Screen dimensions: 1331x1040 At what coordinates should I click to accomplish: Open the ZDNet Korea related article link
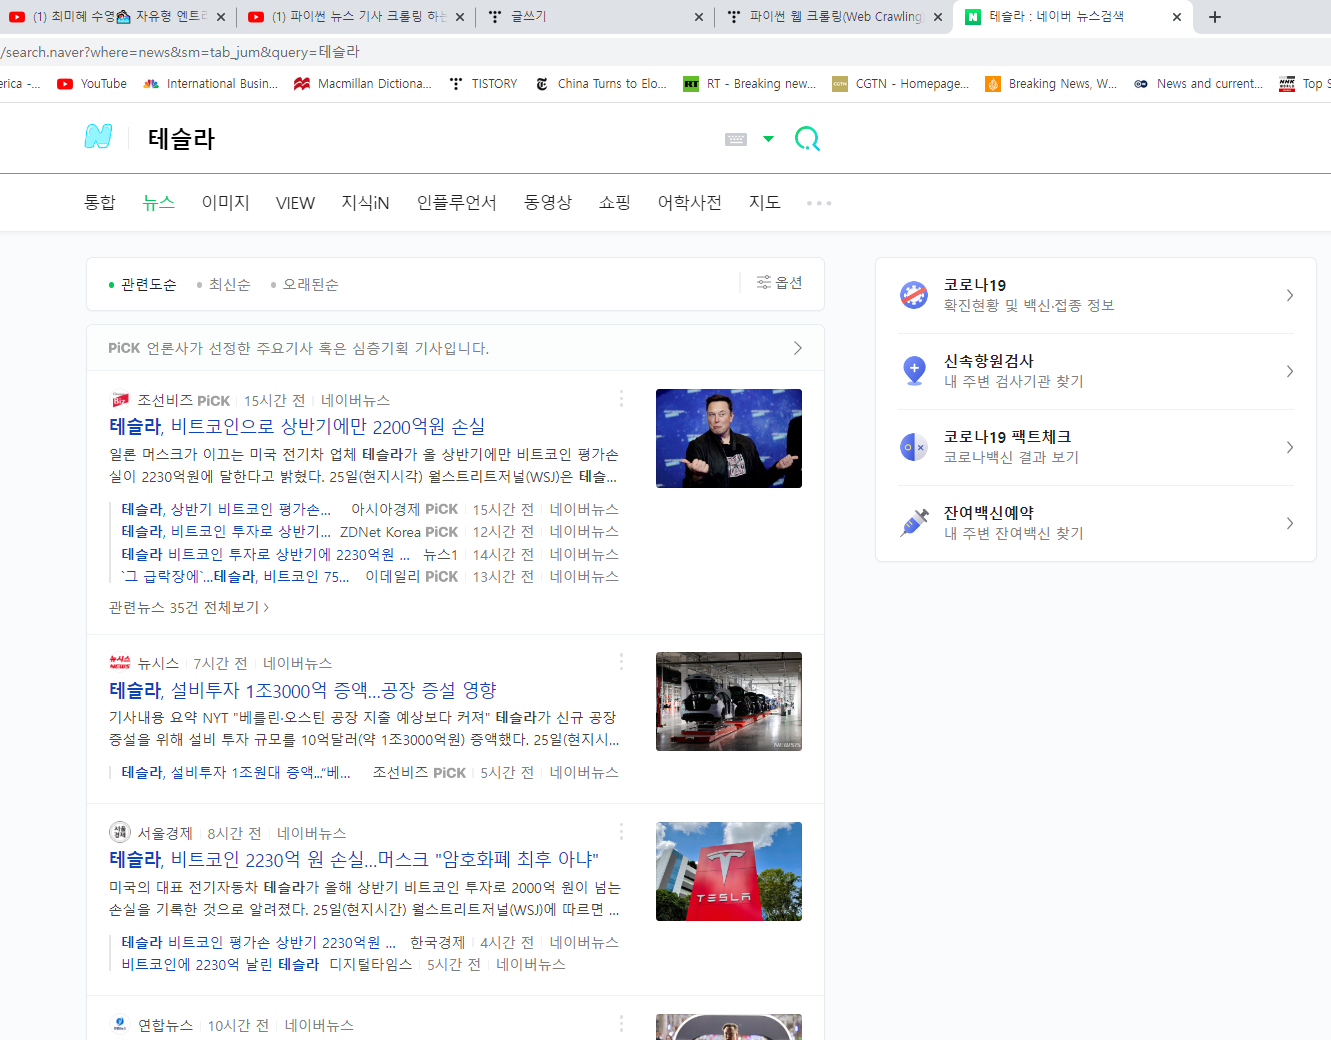click(226, 532)
